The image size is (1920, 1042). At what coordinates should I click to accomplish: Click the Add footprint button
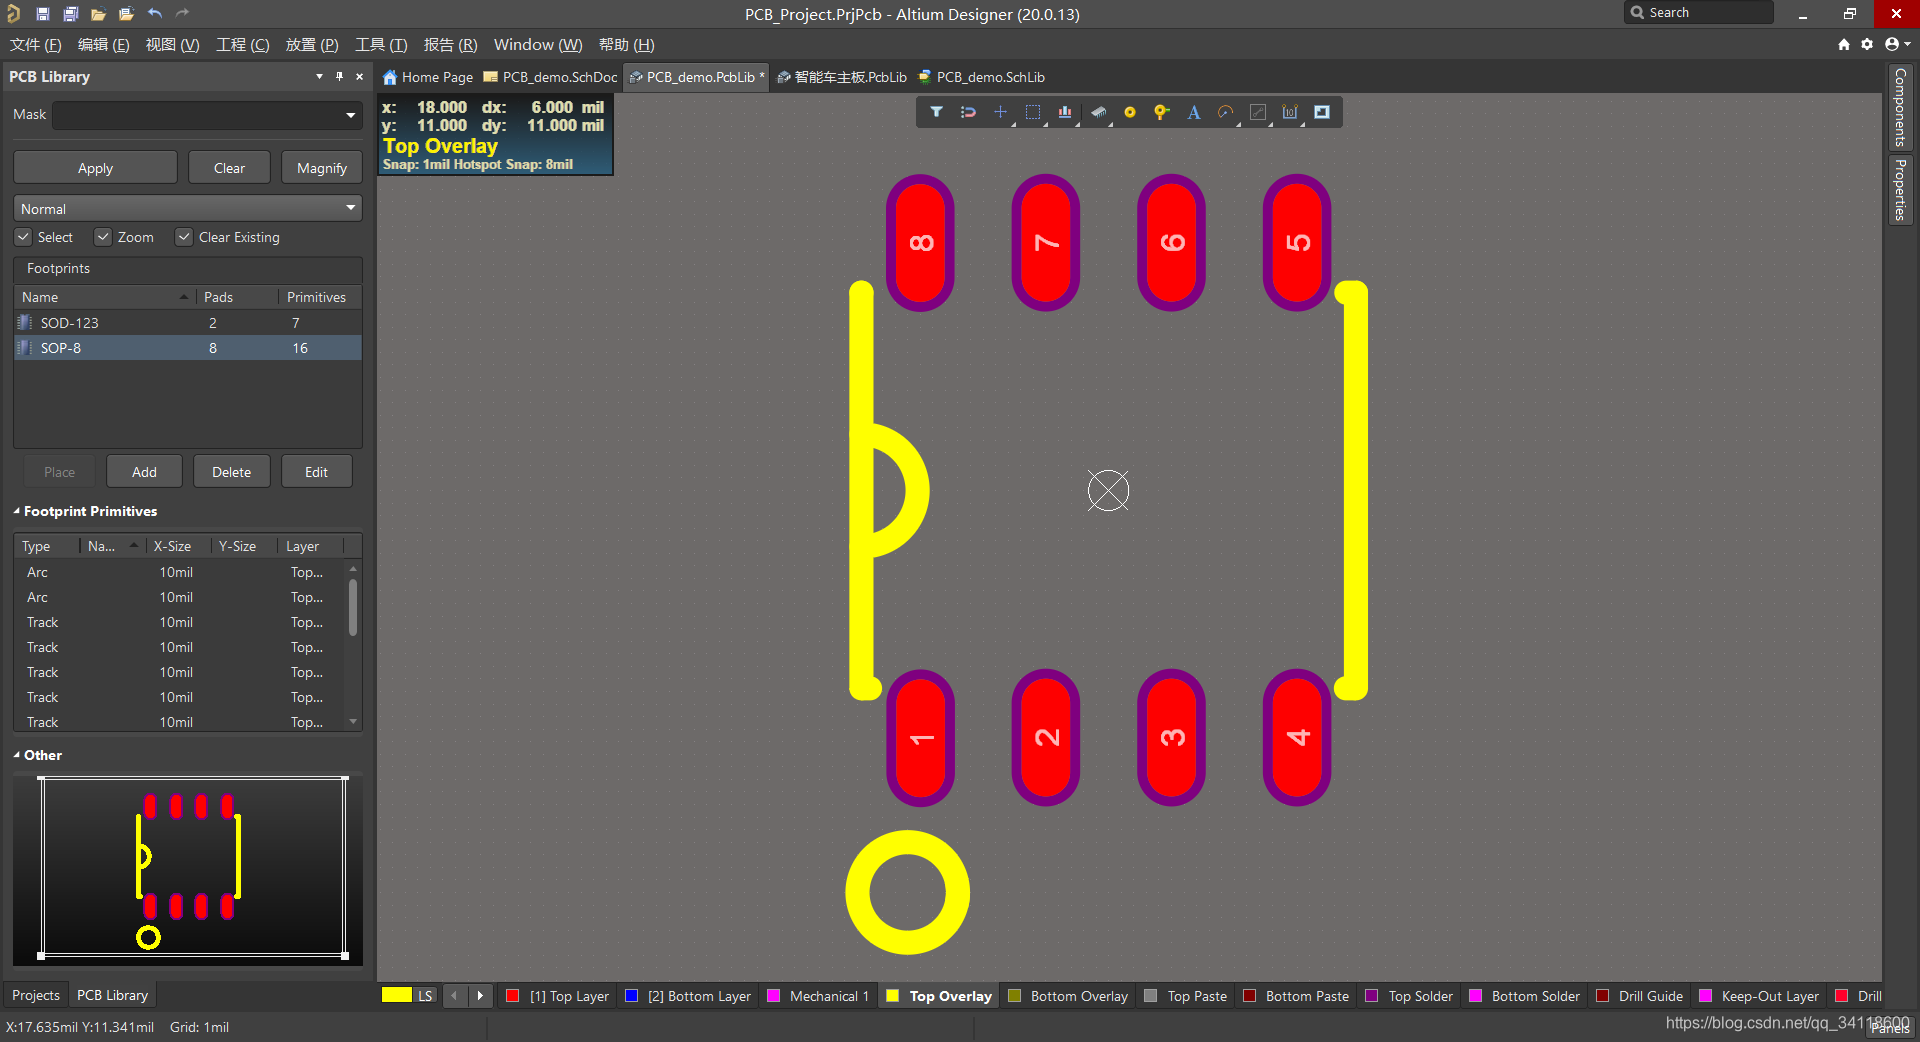tap(144, 472)
